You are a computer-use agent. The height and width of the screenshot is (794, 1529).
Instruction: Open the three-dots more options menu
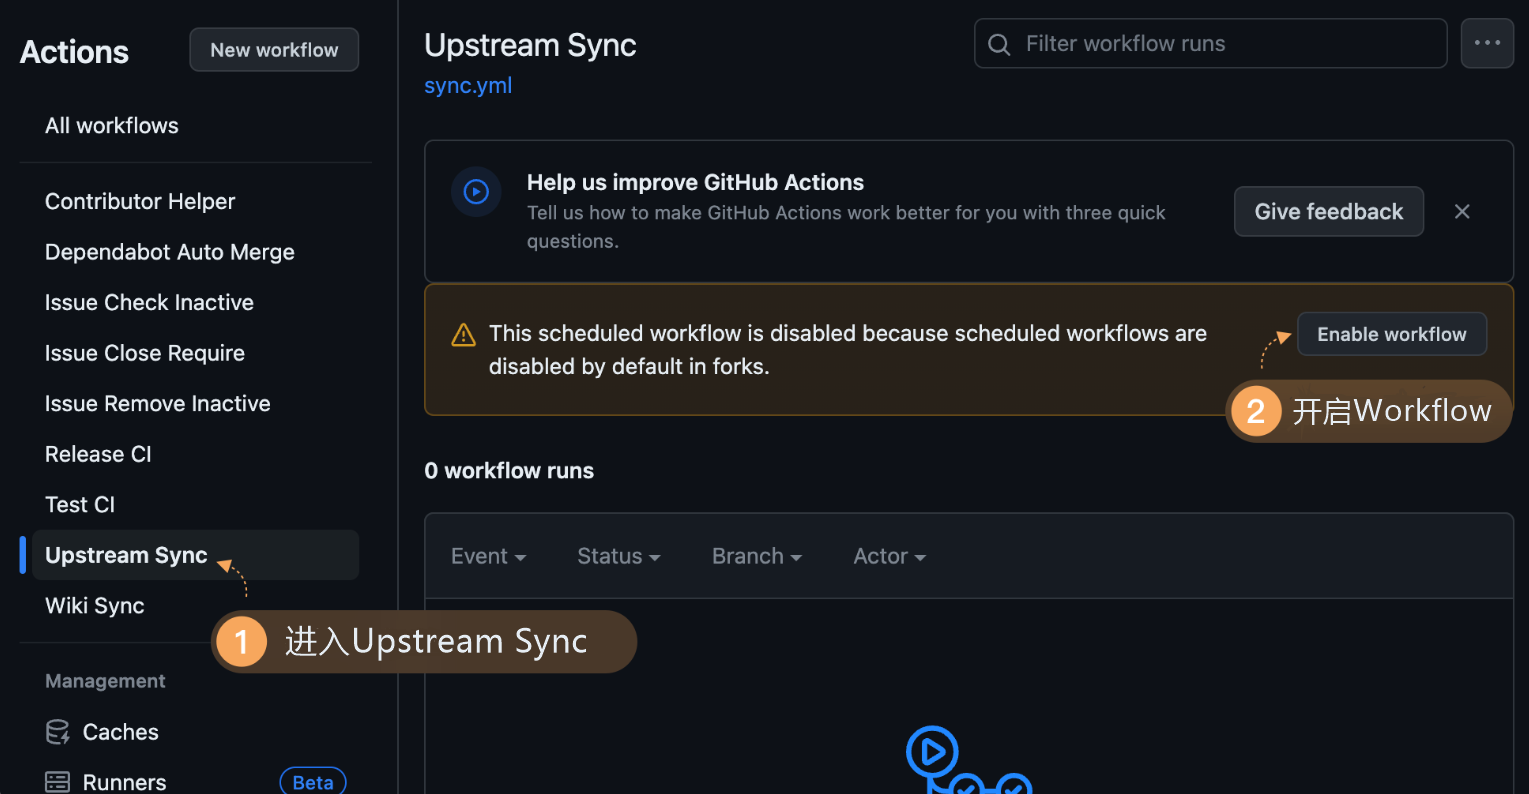1487,43
